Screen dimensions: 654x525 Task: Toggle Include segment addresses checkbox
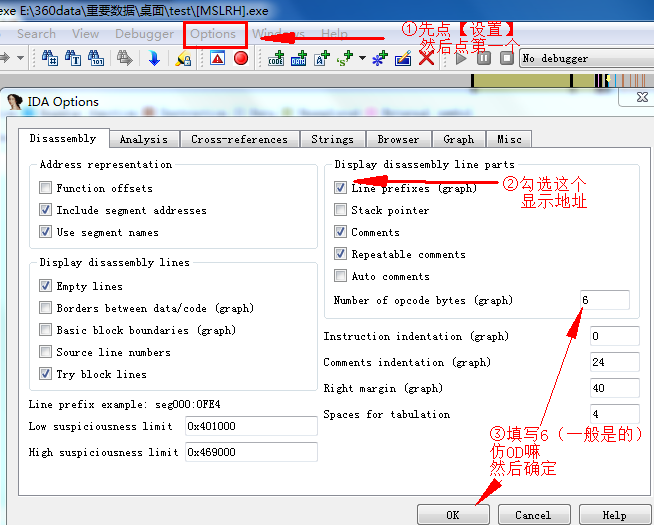[45, 210]
